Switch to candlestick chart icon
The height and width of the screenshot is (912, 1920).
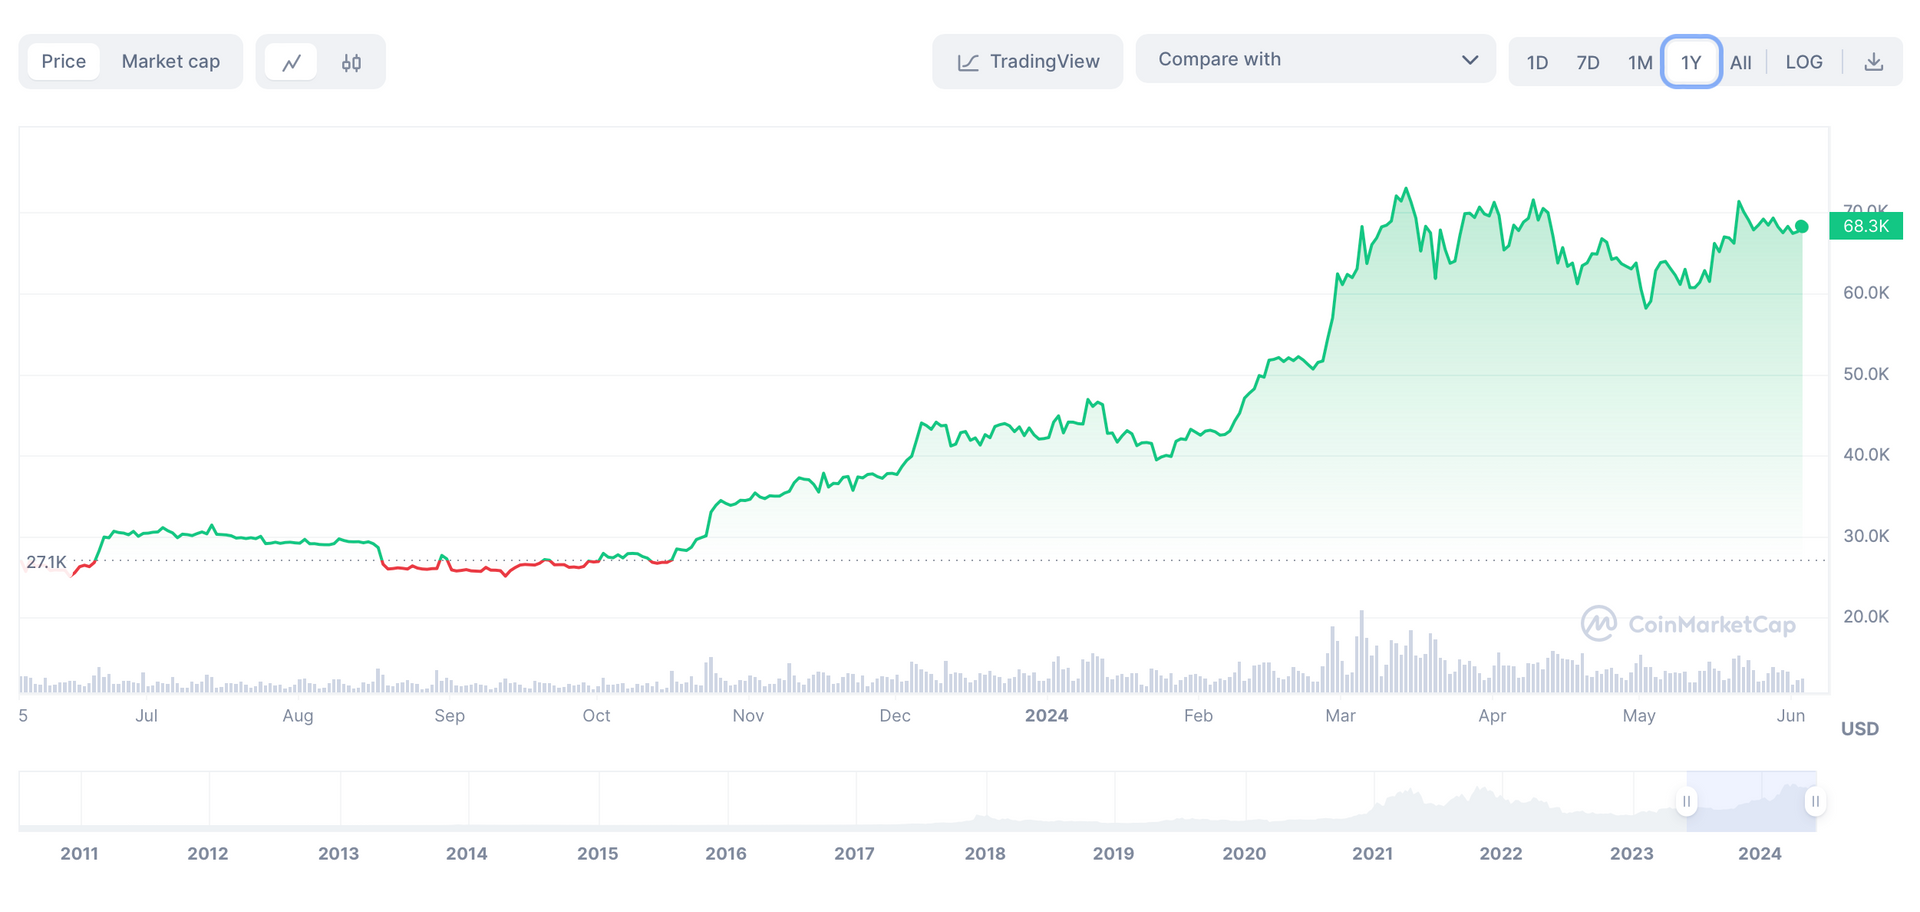tap(351, 61)
